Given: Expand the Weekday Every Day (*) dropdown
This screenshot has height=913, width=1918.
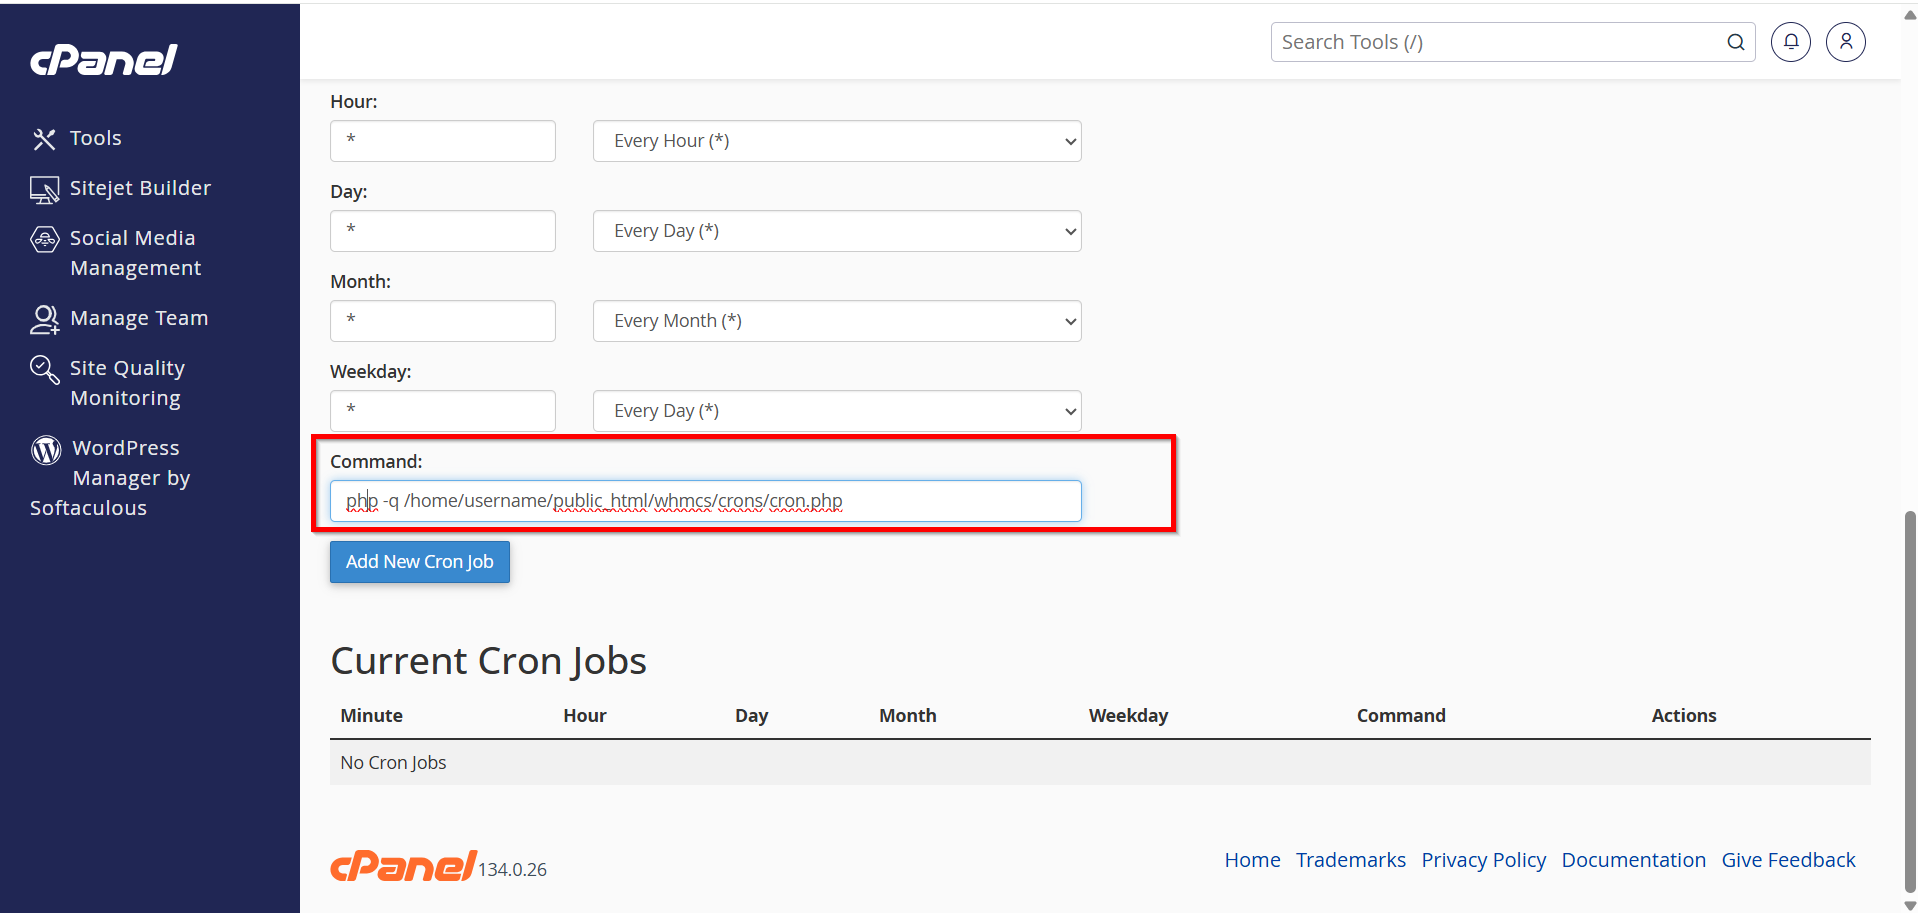Looking at the screenshot, I should (837, 411).
